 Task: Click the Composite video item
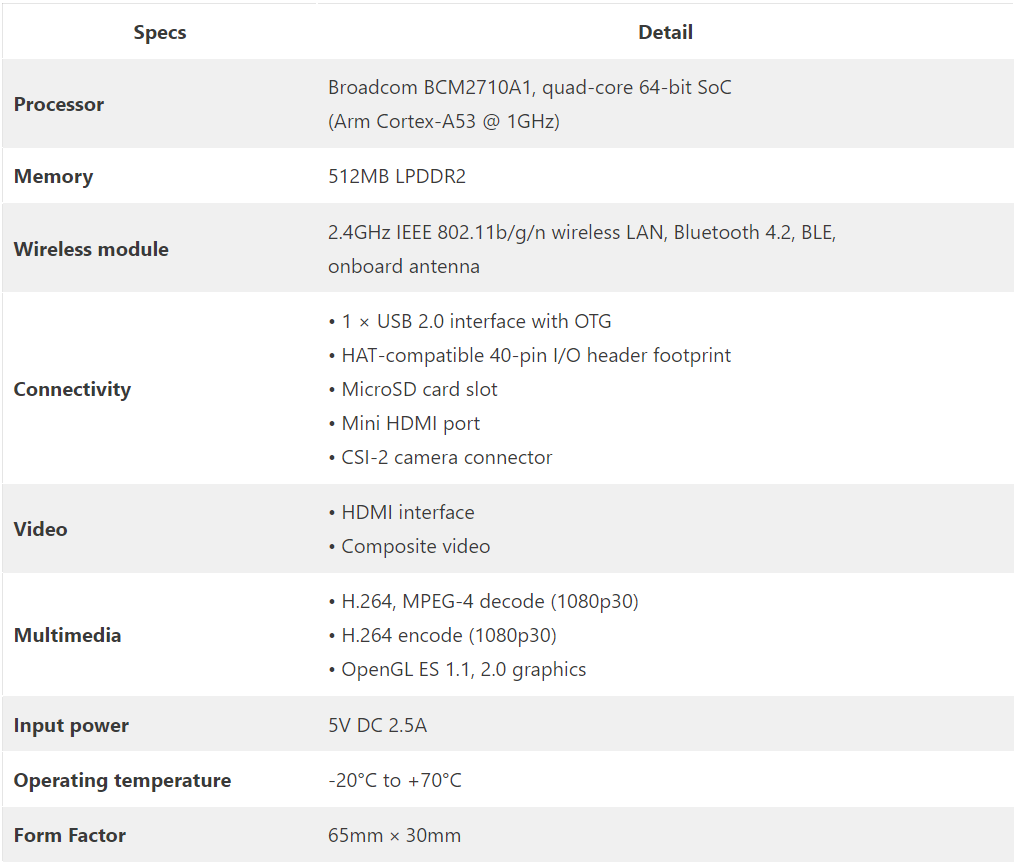(415, 546)
